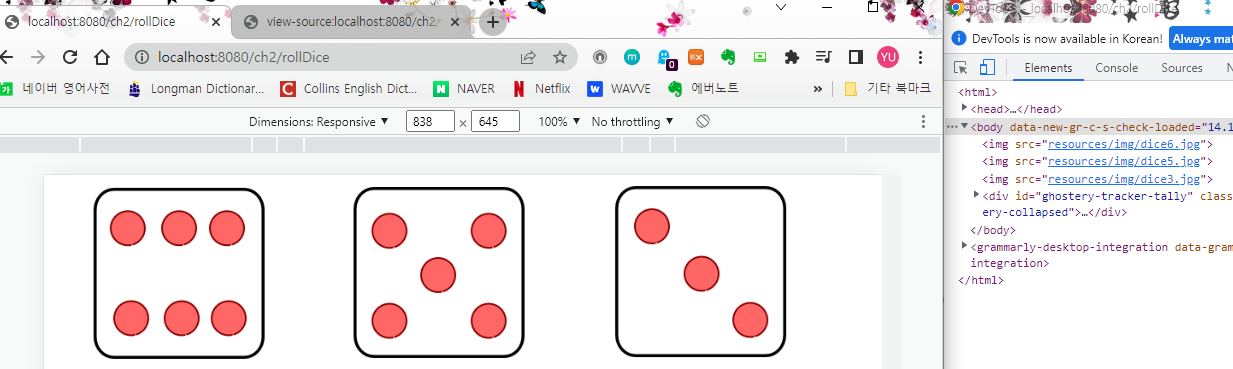Image resolution: width=1233 pixels, height=369 pixels.
Task: Follow the resources/img/dice6.jpg link
Action: click(1123, 144)
